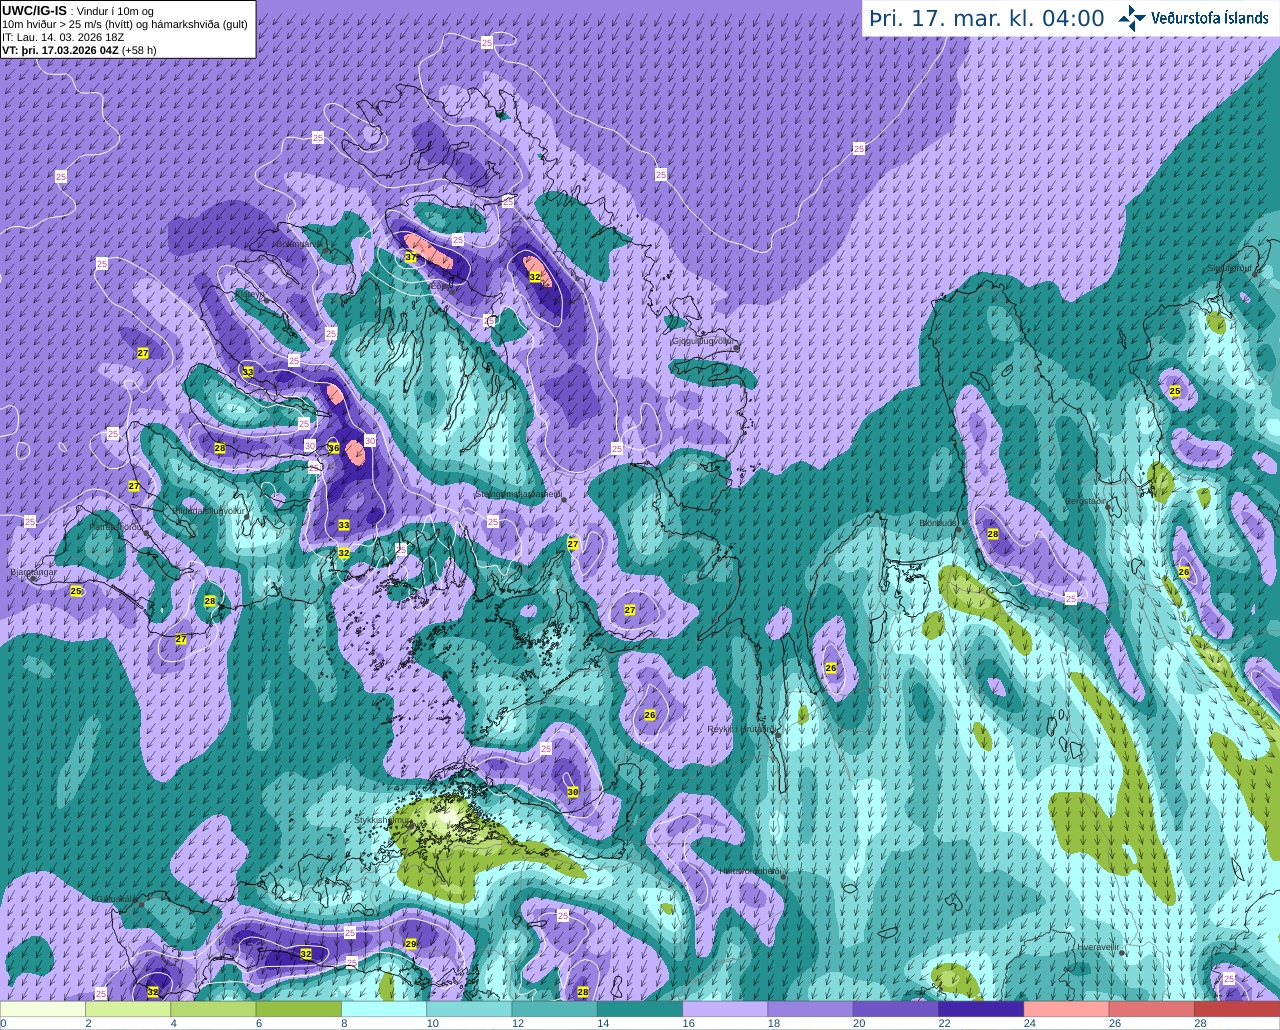The image size is (1280, 1030).
Task: Click gust marker 26 near Bergstaðir
Action: tap(1184, 572)
